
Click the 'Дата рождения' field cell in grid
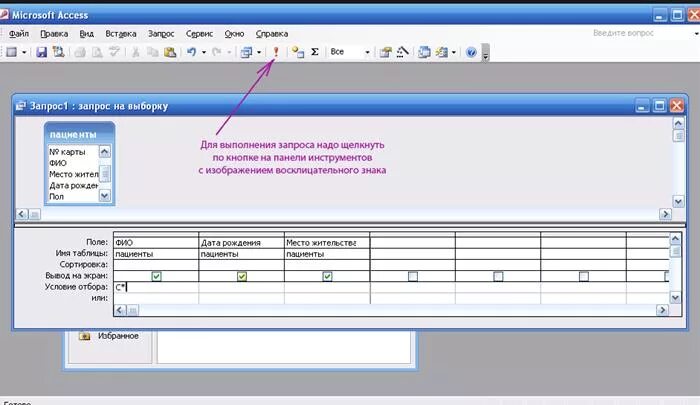coord(241,242)
